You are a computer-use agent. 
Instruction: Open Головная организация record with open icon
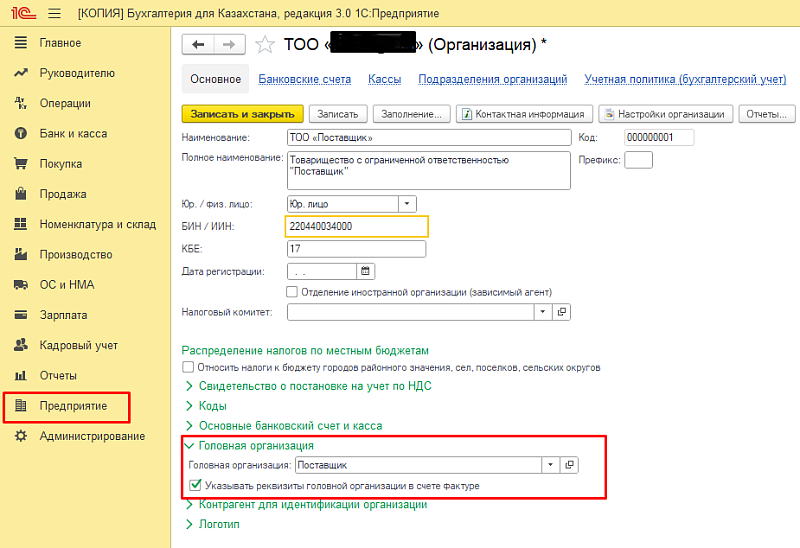click(x=568, y=465)
